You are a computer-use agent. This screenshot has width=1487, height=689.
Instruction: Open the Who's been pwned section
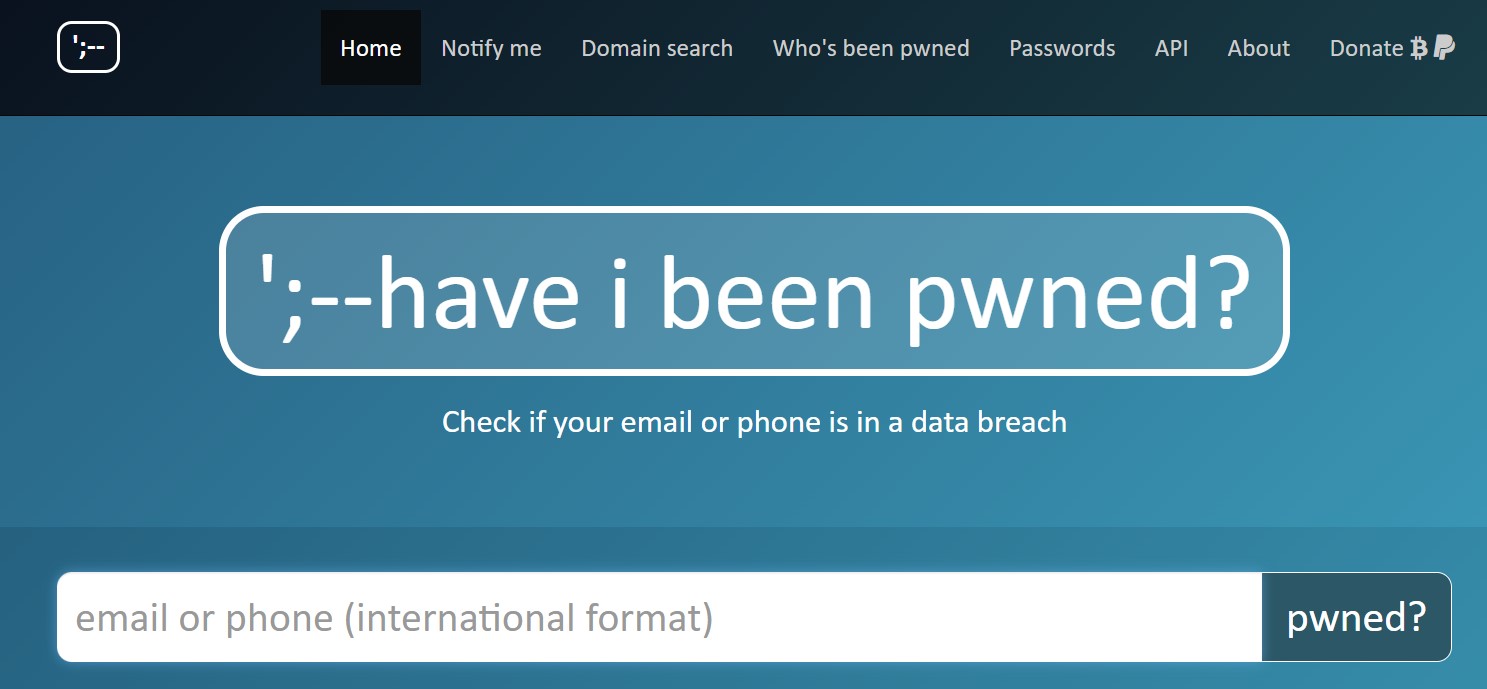[870, 47]
